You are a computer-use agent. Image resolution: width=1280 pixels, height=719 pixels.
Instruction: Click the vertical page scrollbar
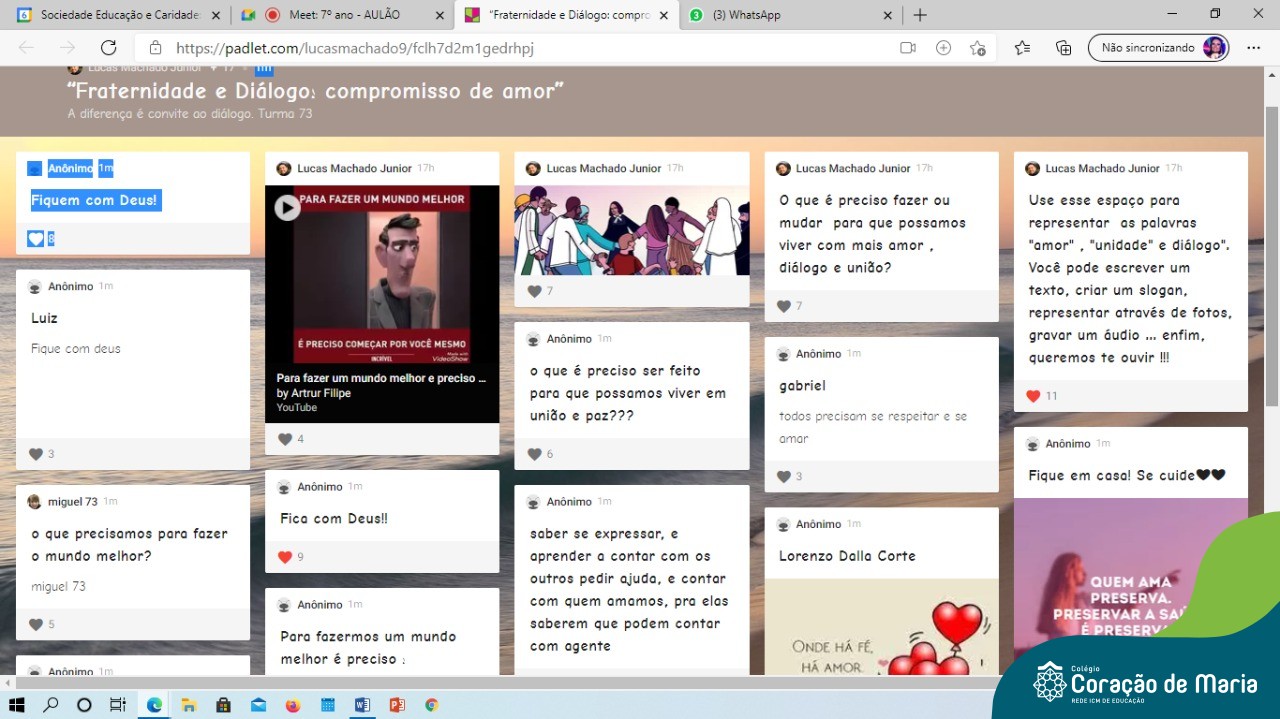[x=1271, y=250]
